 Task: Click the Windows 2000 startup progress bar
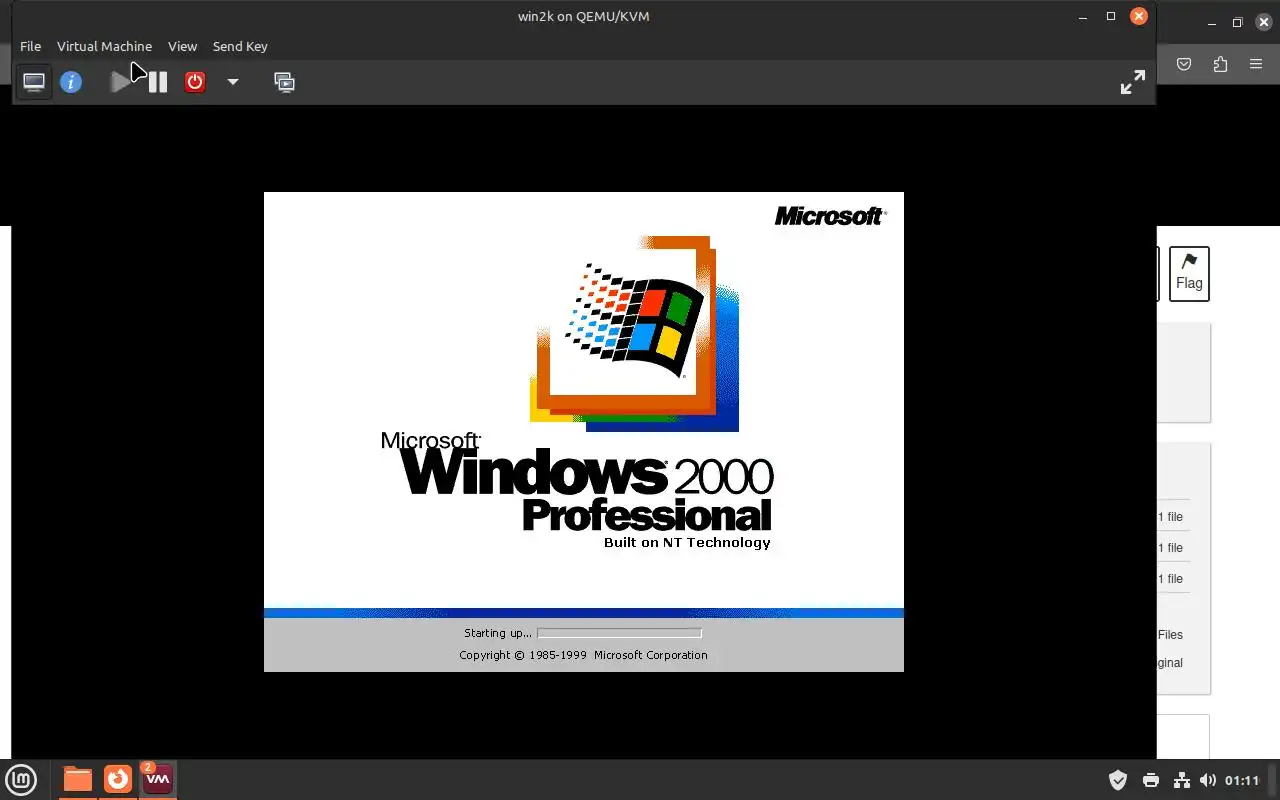coord(619,633)
